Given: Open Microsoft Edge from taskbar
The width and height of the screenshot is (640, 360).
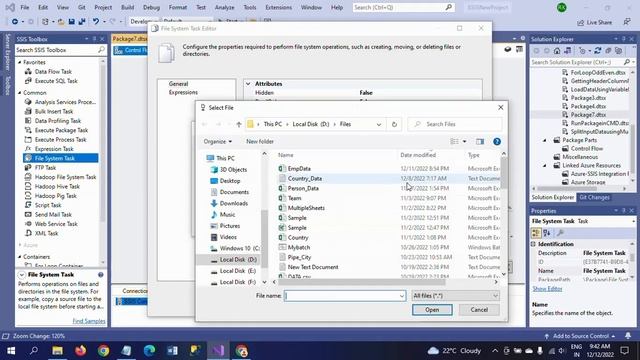Looking at the screenshot, I should pyautogui.click(x=149, y=351).
